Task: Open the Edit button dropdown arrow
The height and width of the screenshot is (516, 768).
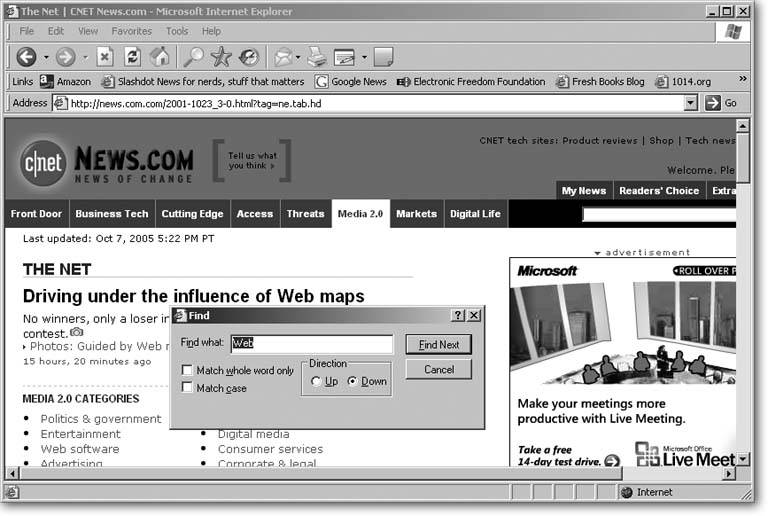Action: click(x=364, y=58)
